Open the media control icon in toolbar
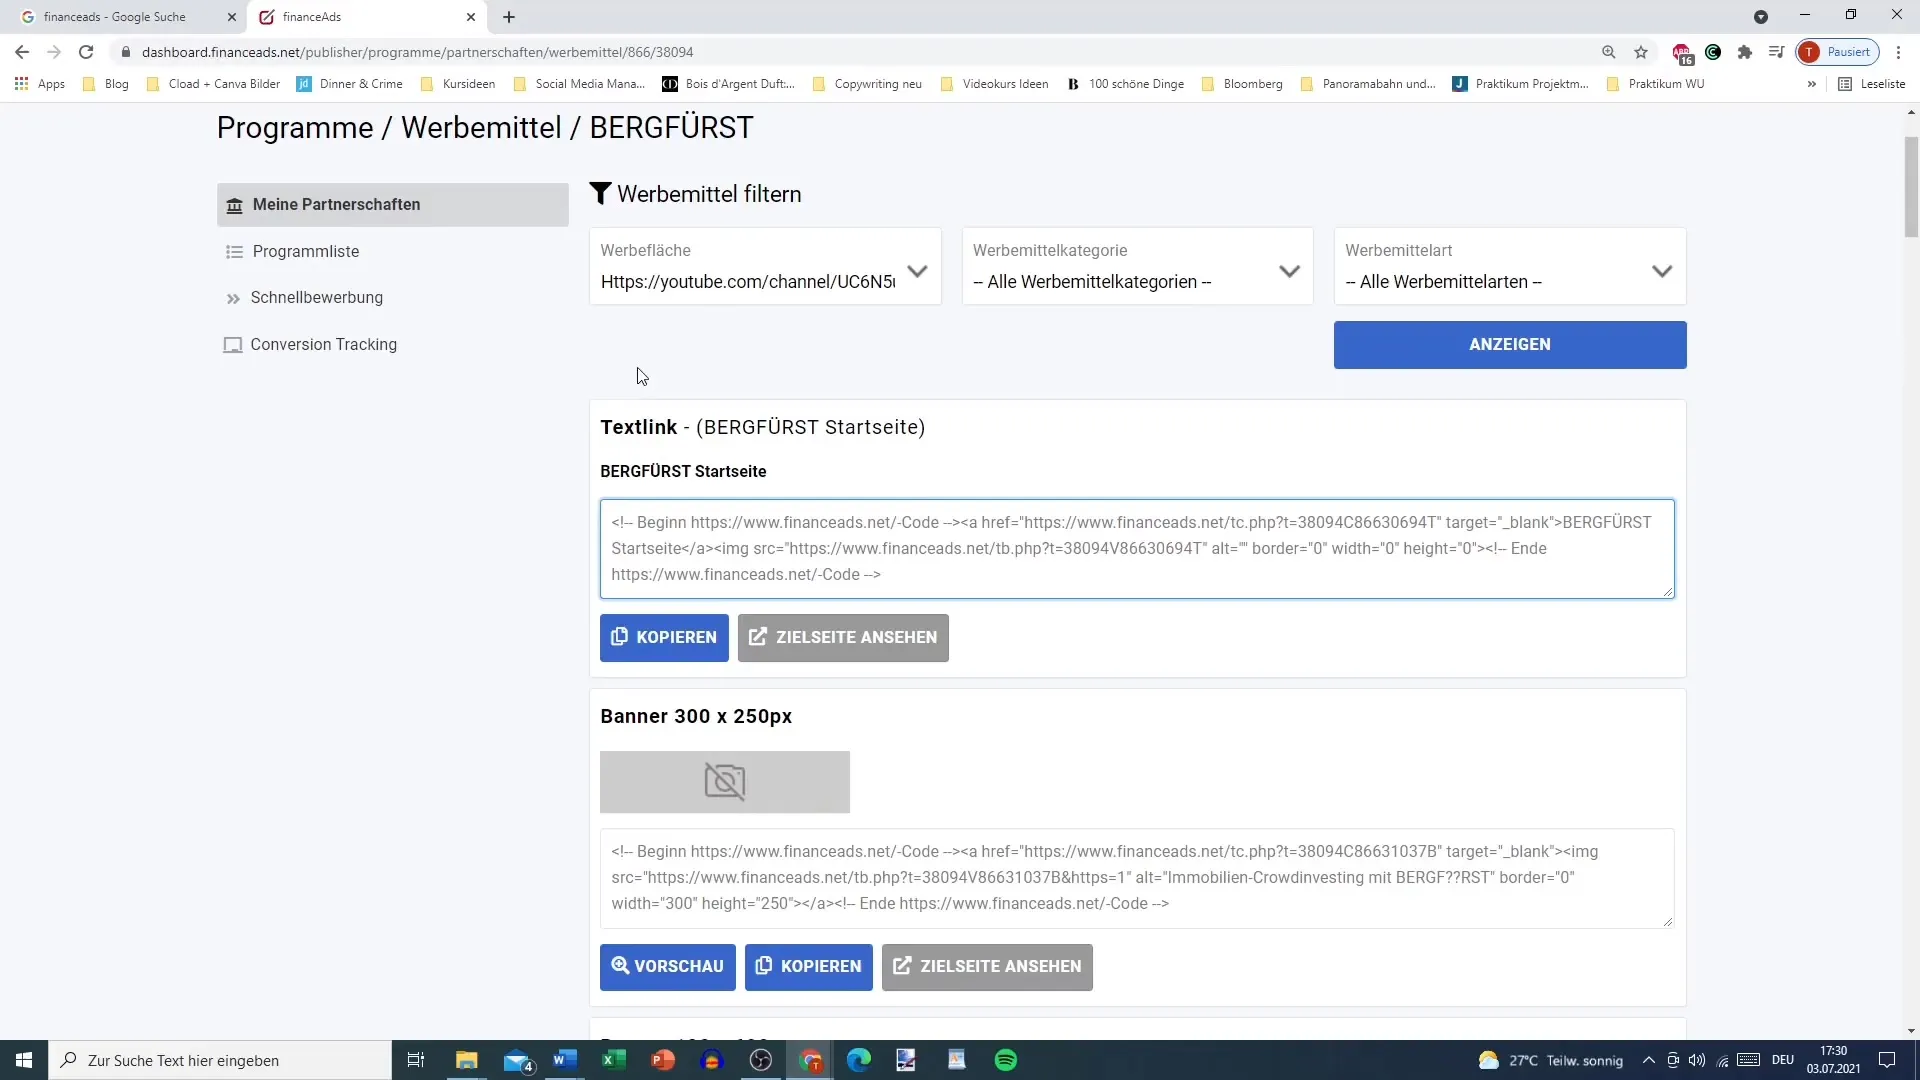The width and height of the screenshot is (1920, 1080). [x=1776, y=52]
